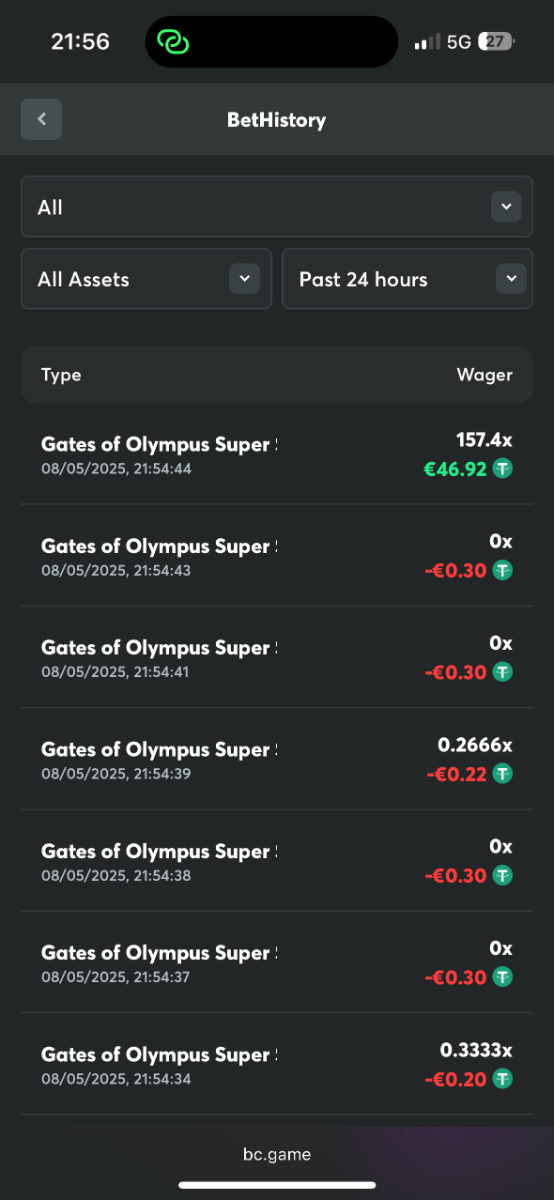
Task: Open the 0.3333x bet at 21:54:34
Action: (277, 1064)
